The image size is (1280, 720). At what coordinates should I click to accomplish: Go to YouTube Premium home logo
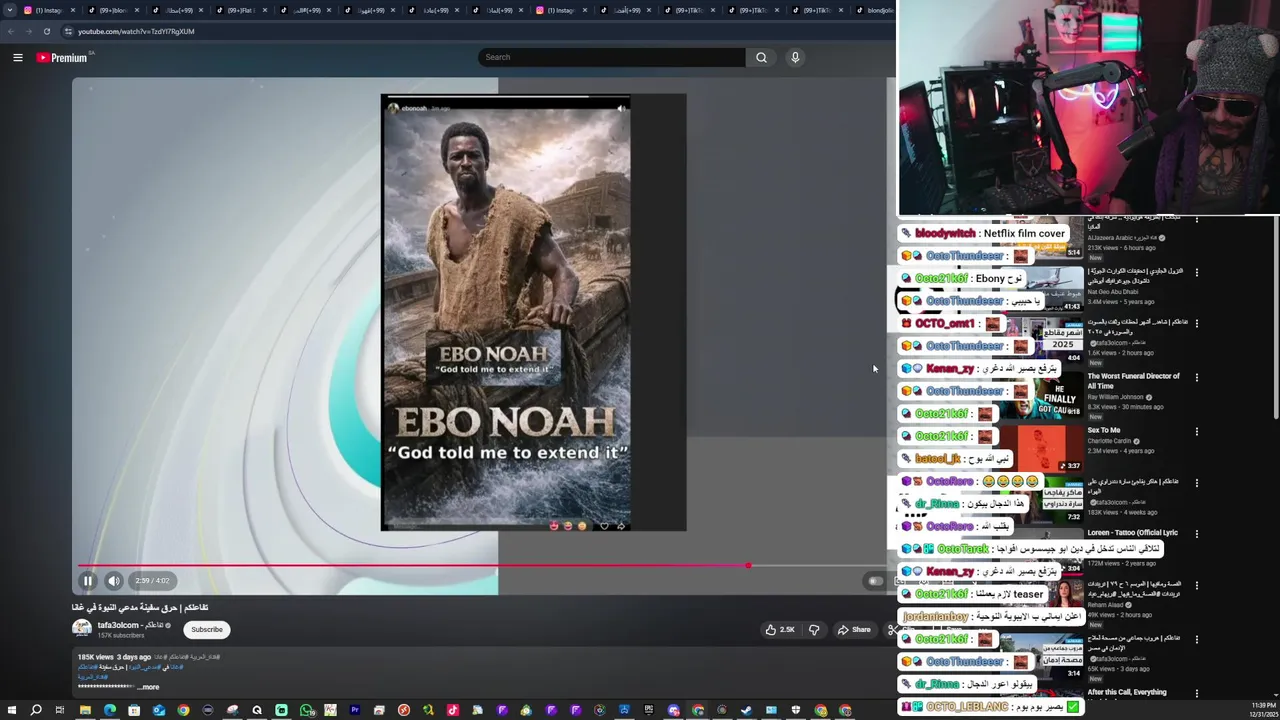tap(62, 58)
